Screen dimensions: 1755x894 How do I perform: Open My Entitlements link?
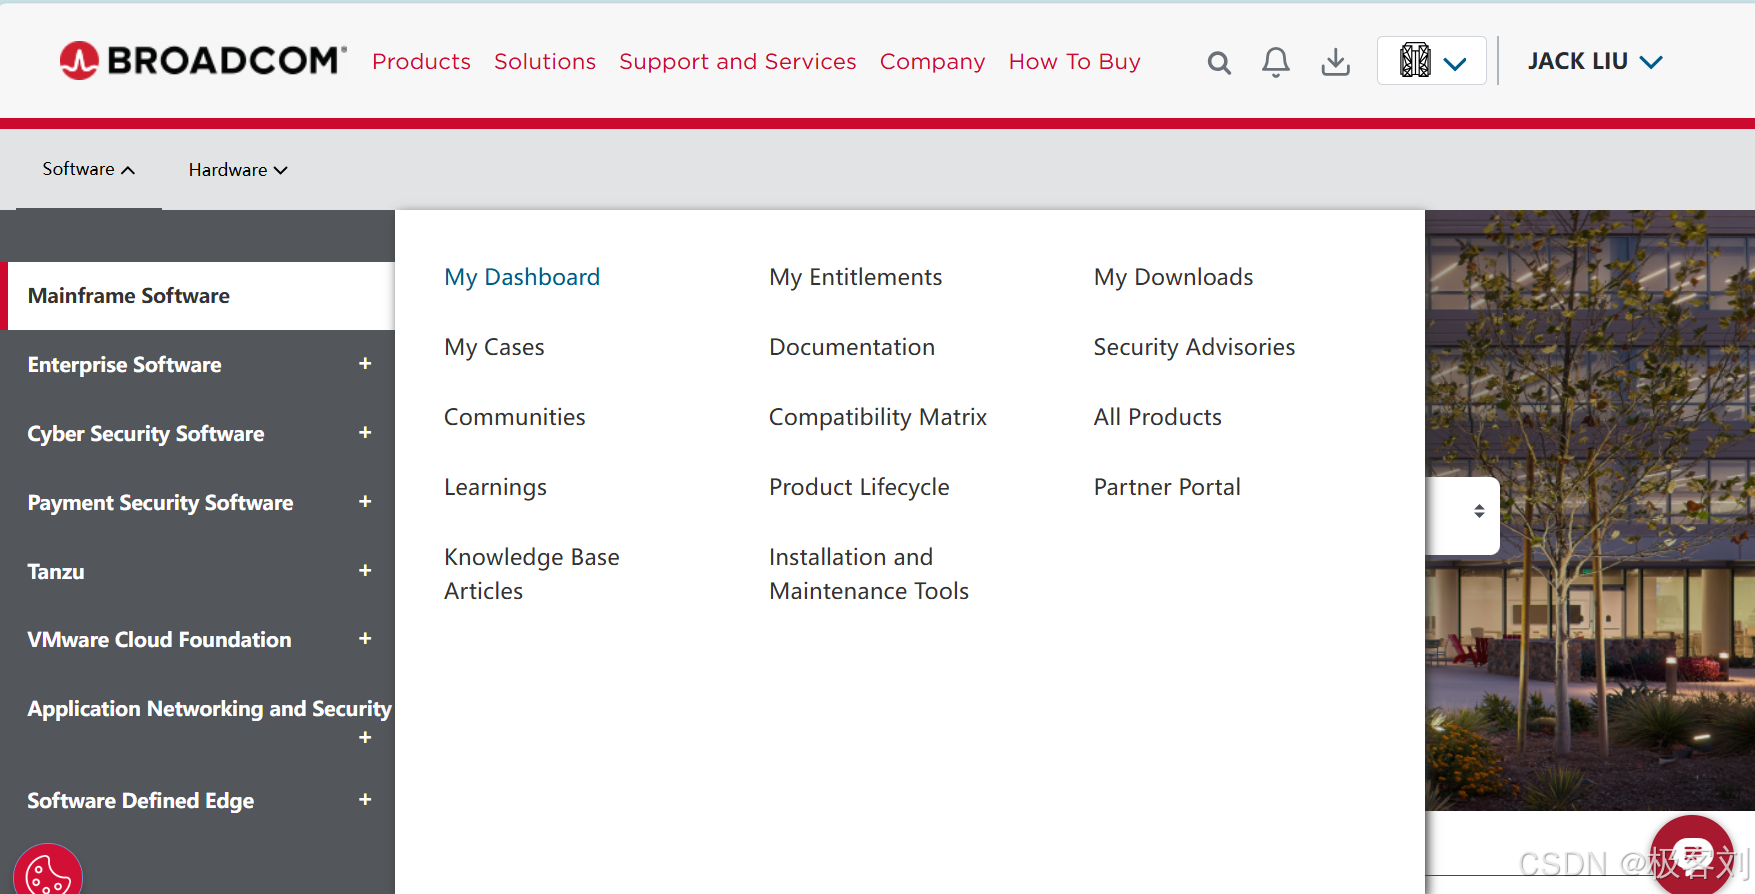855,277
